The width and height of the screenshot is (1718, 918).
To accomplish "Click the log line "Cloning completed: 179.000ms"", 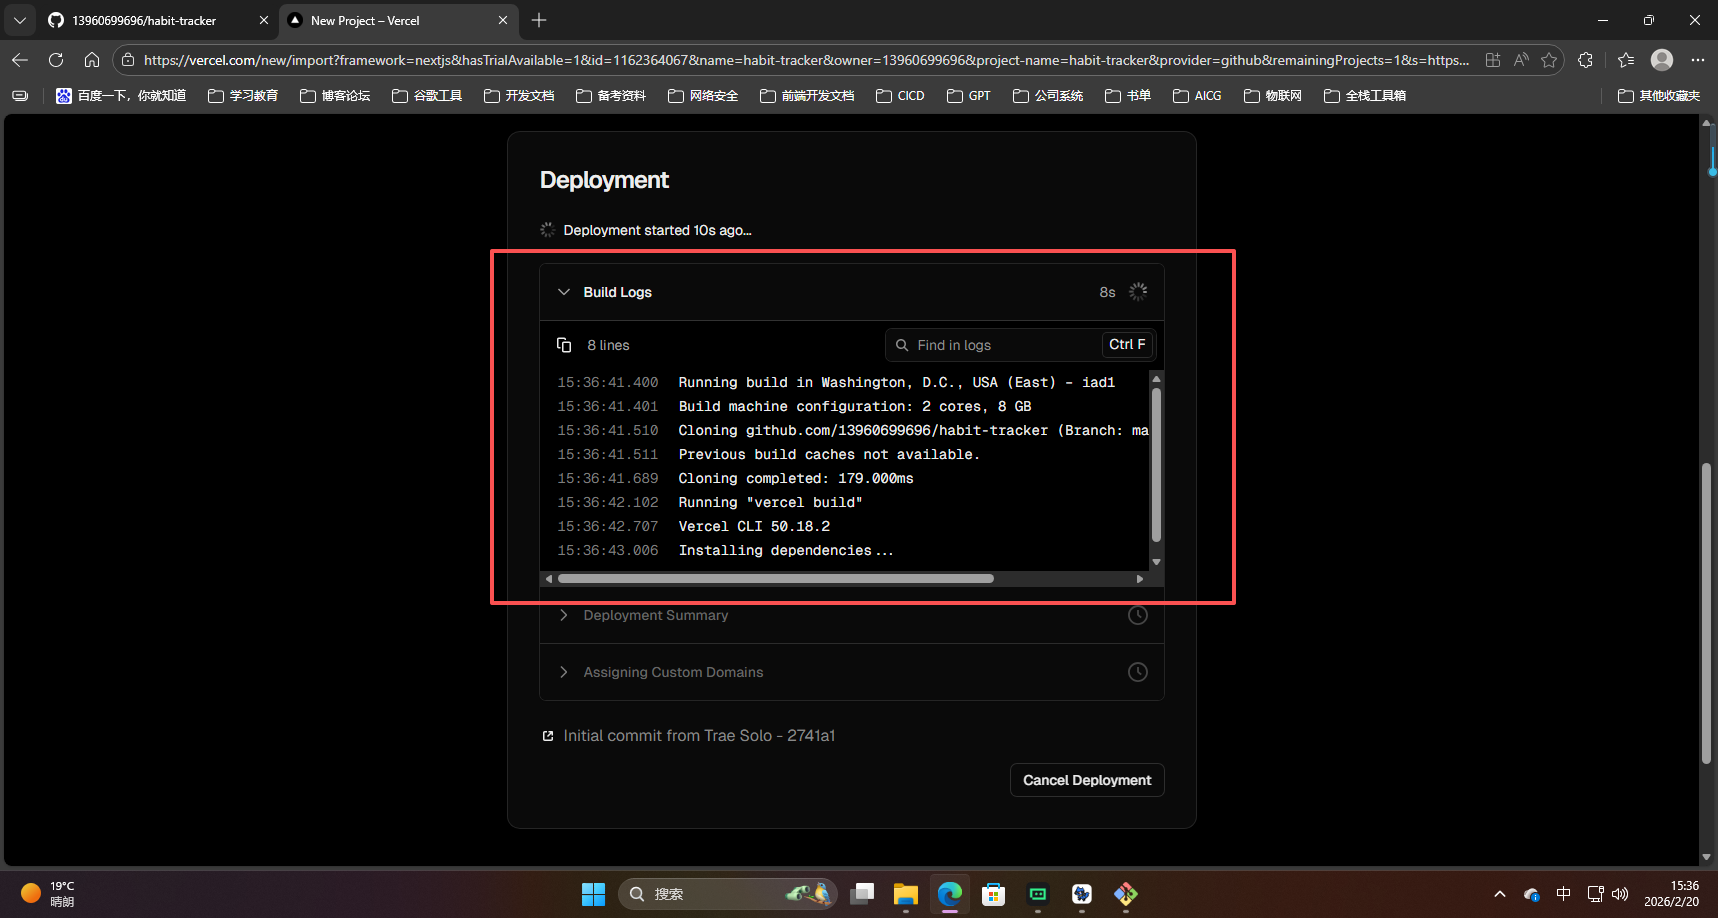I will coord(796,479).
